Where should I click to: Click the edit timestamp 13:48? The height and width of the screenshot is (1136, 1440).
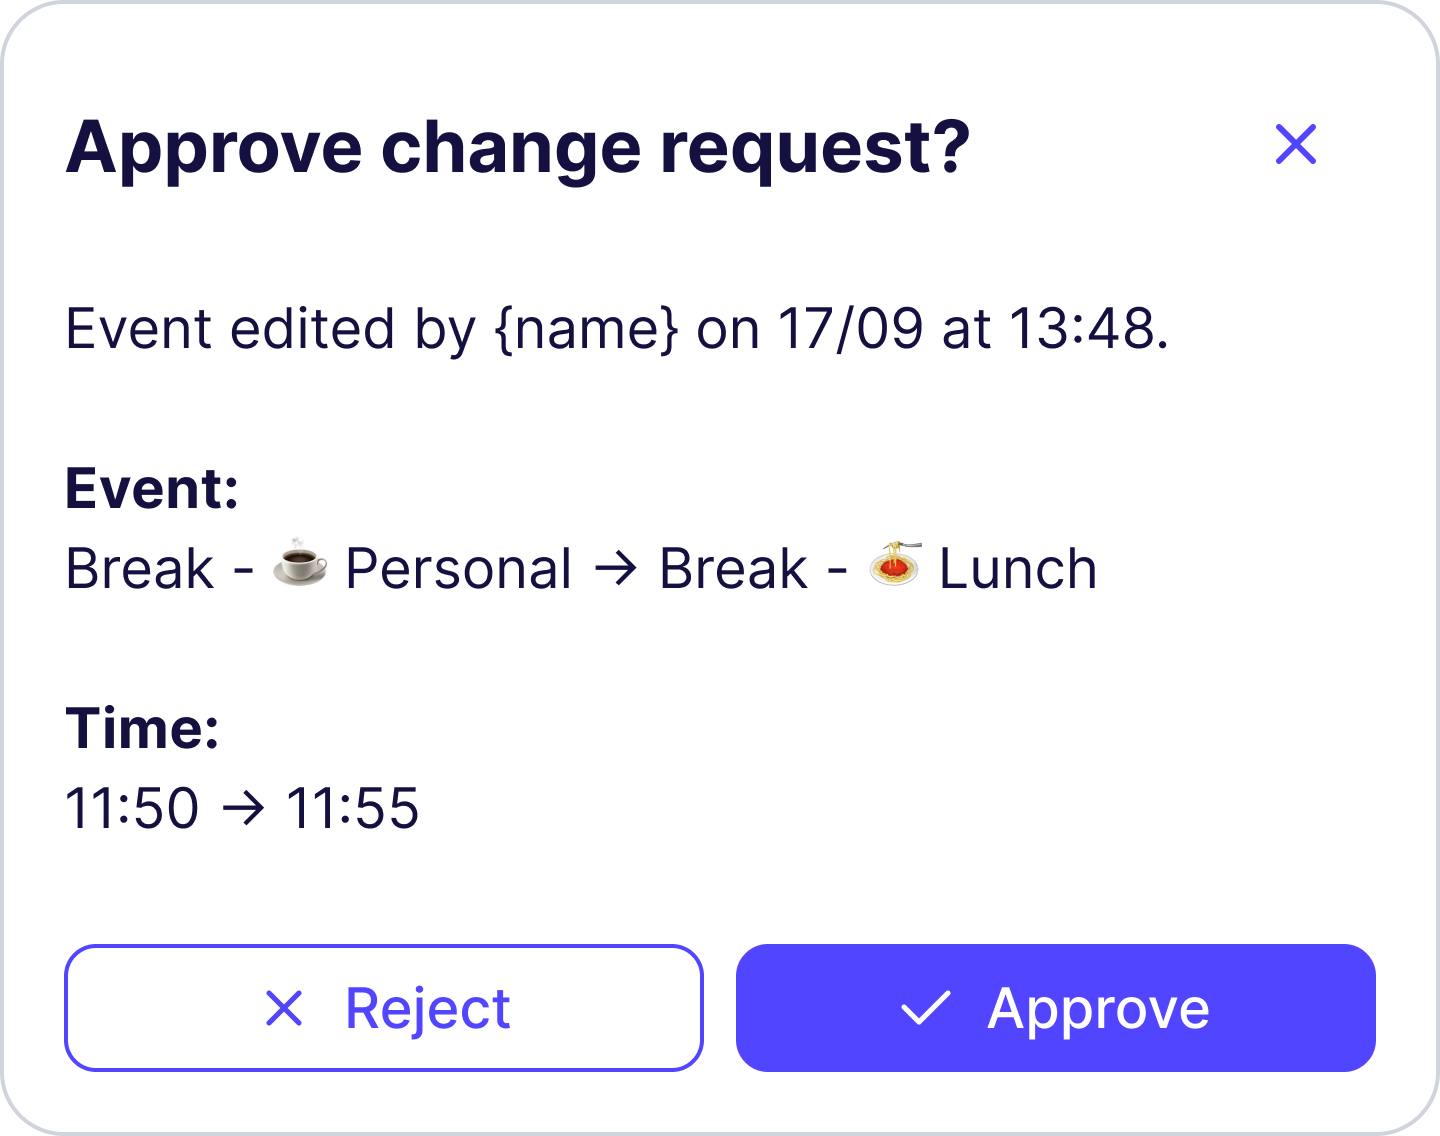(1087, 329)
